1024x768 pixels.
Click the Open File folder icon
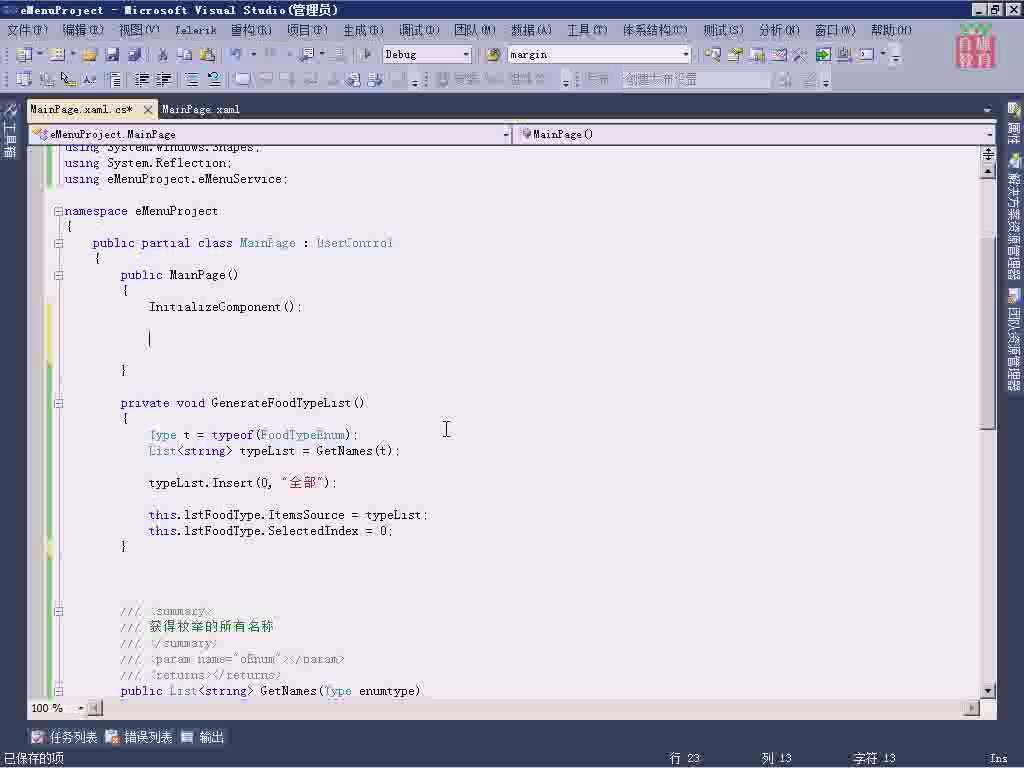89,55
